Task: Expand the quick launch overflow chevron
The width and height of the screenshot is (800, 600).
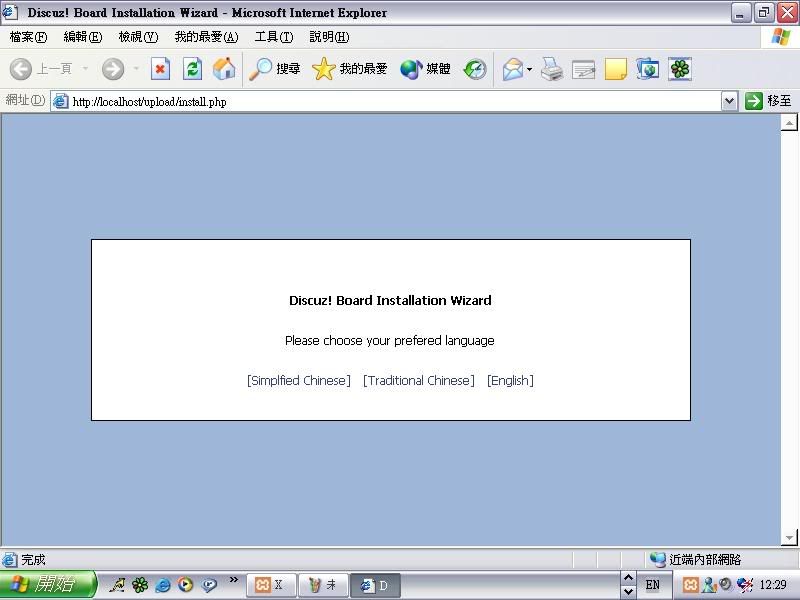Action: point(234,580)
